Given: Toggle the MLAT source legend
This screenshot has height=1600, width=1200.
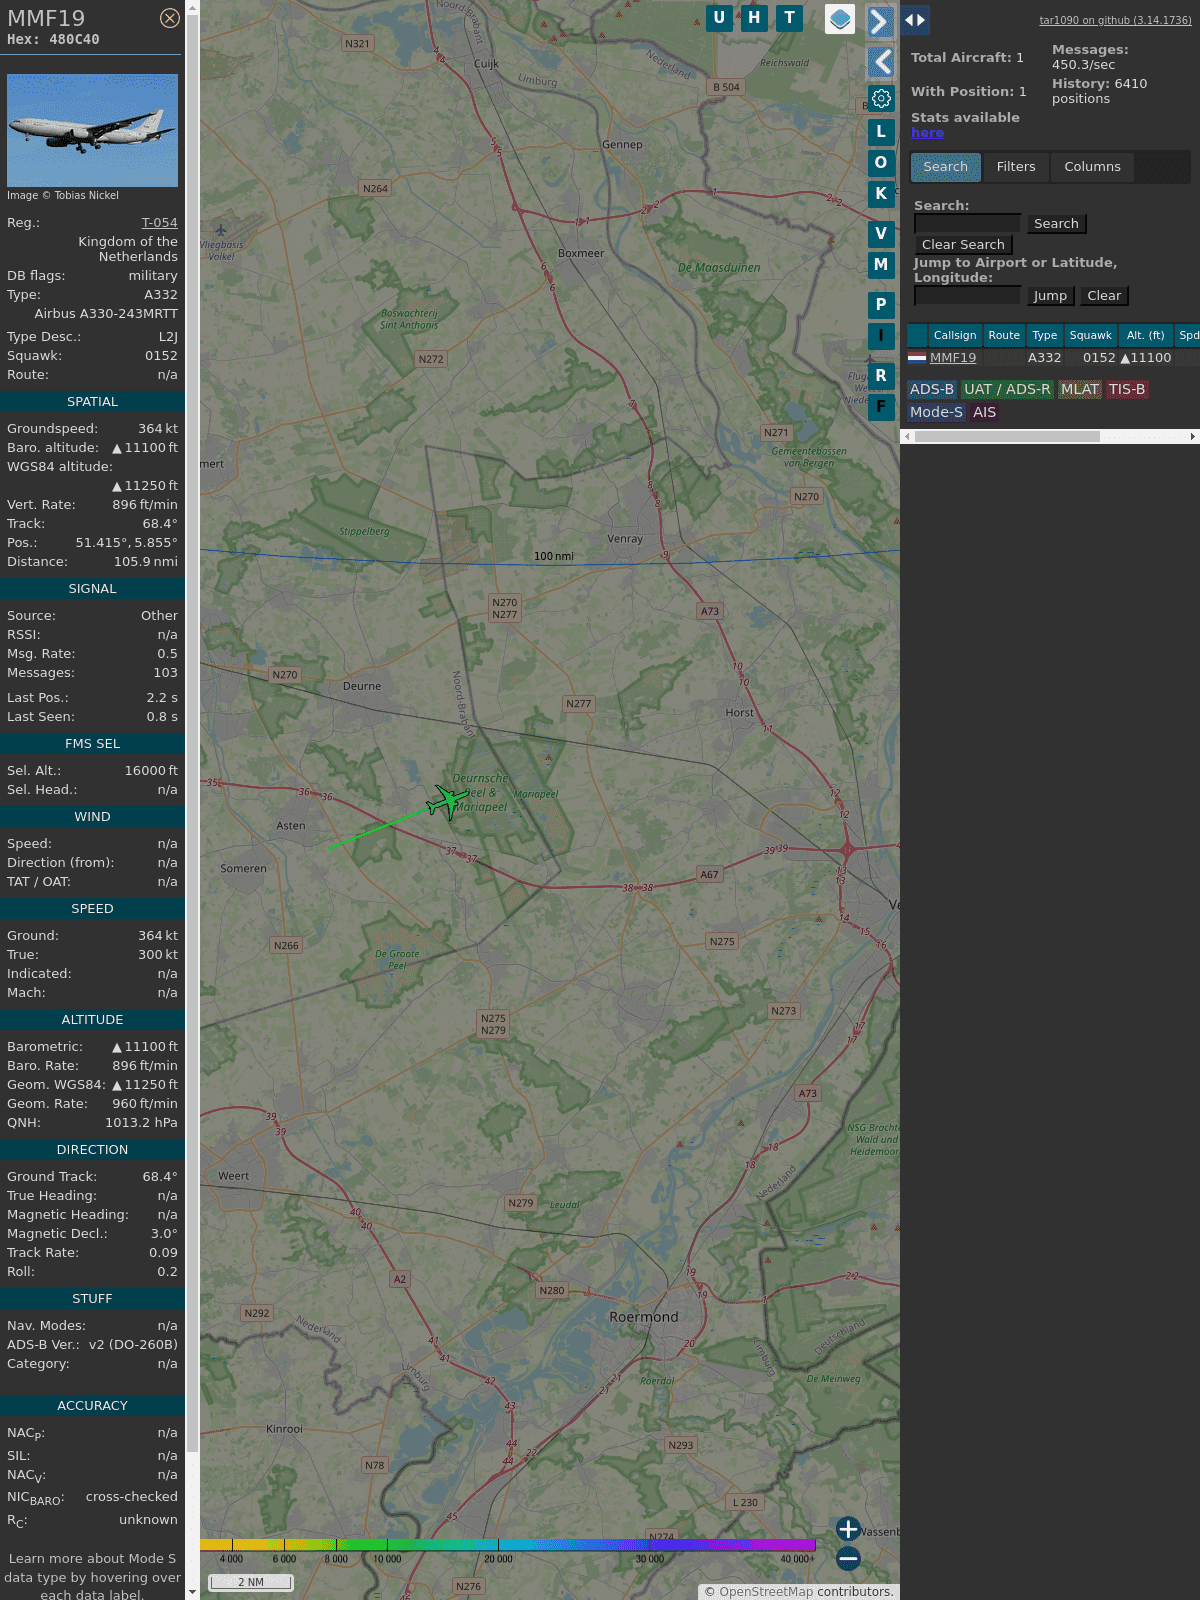Looking at the screenshot, I should (1080, 389).
